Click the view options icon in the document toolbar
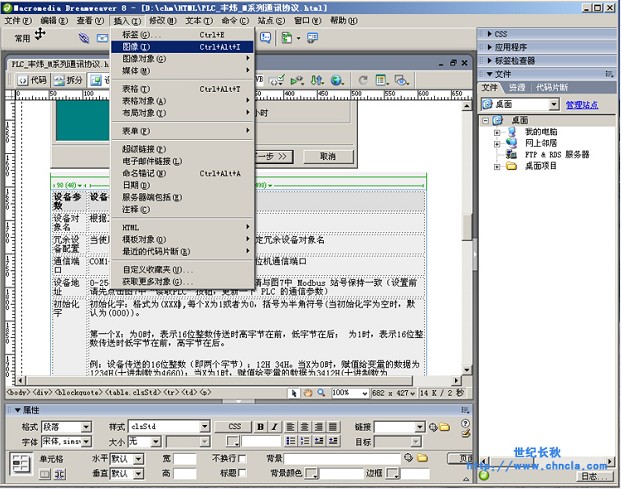 pos(382,80)
